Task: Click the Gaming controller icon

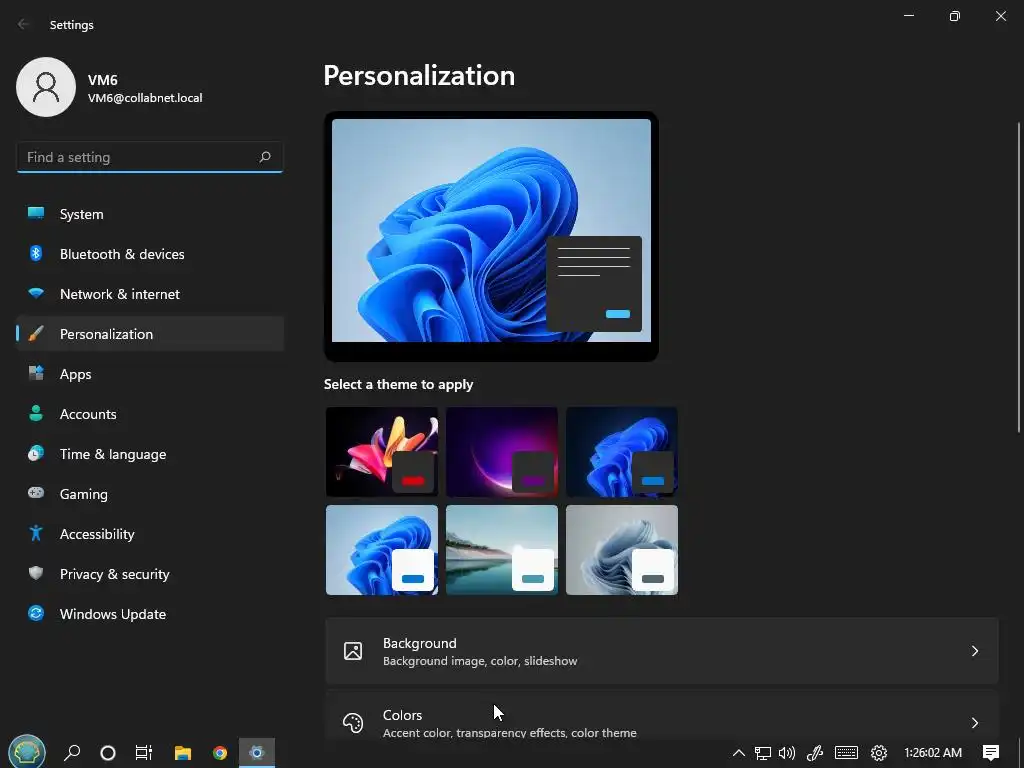Action: click(x=36, y=493)
